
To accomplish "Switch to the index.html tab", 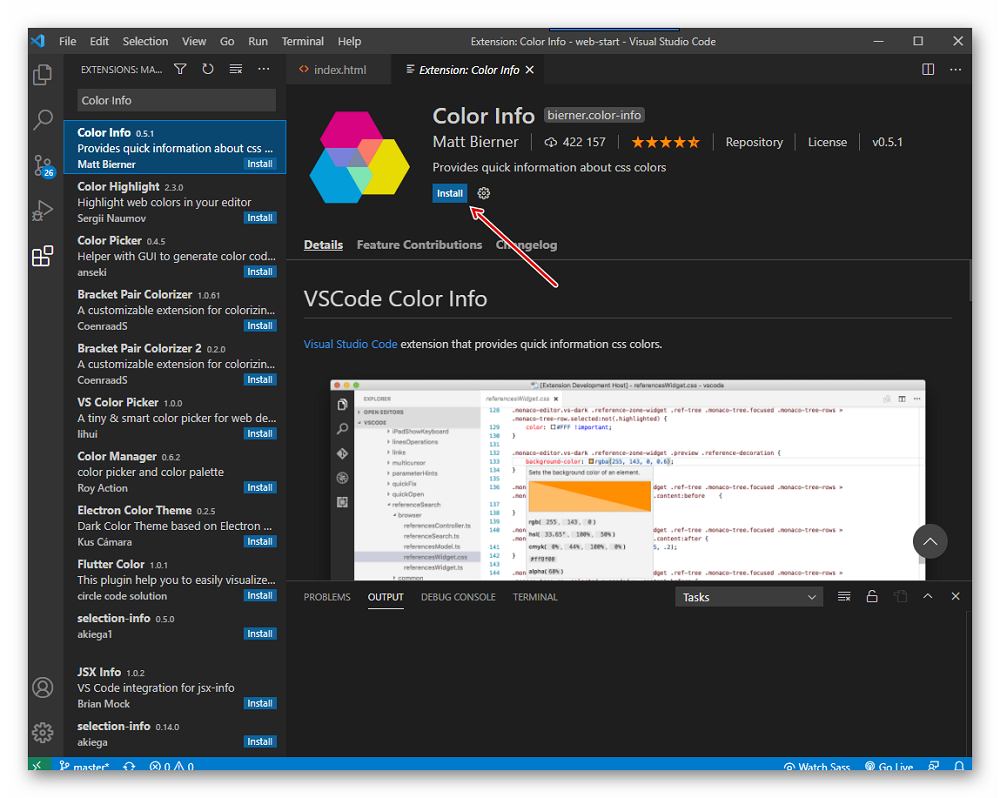I will pyautogui.click(x=339, y=70).
